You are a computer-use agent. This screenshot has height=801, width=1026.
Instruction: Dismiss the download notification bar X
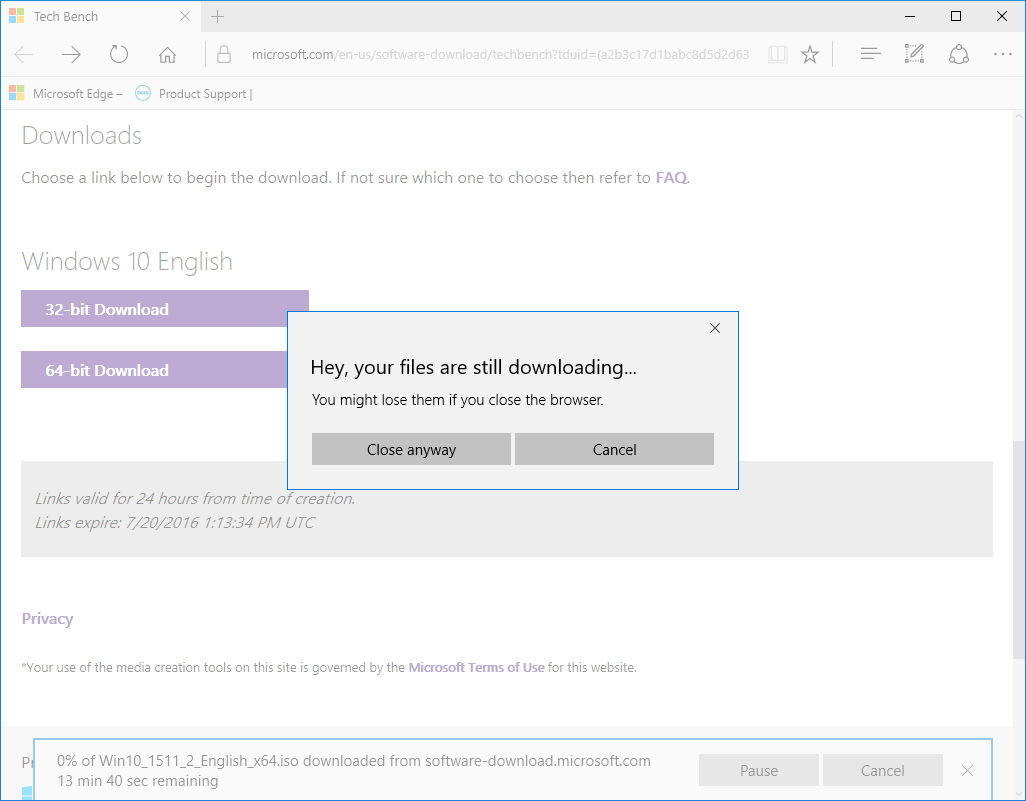click(967, 770)
